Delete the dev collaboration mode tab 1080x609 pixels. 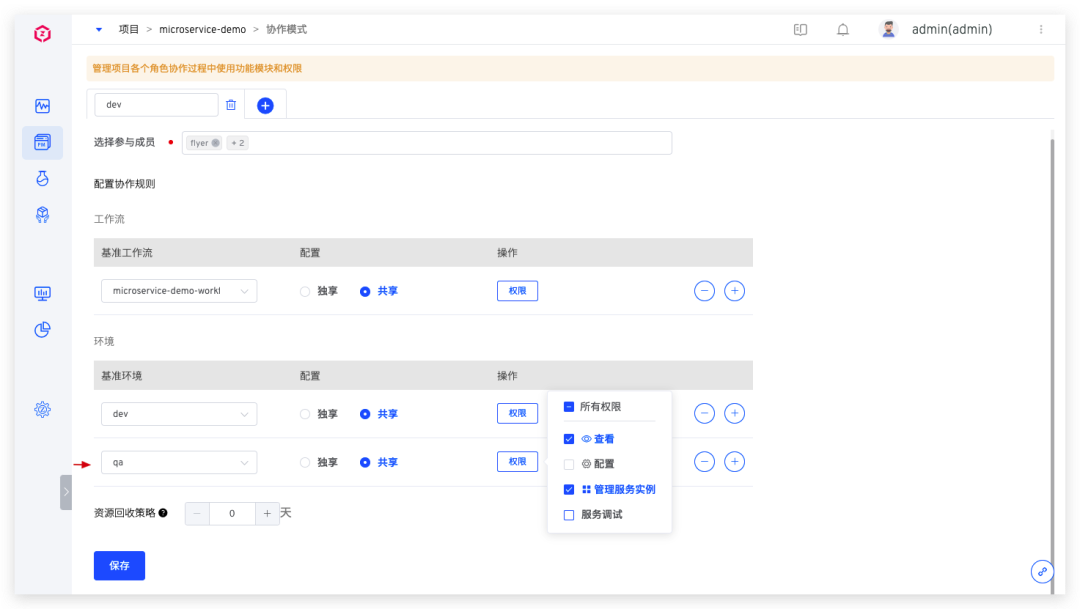(231, 105)
